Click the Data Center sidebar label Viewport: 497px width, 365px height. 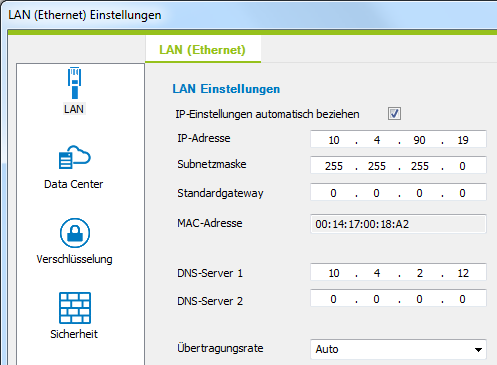click(74, 184)
